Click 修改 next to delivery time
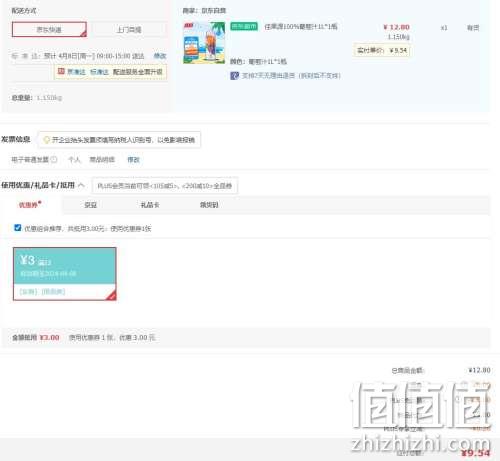This screenshot has height=461, width=500. (x=160, y=56)
